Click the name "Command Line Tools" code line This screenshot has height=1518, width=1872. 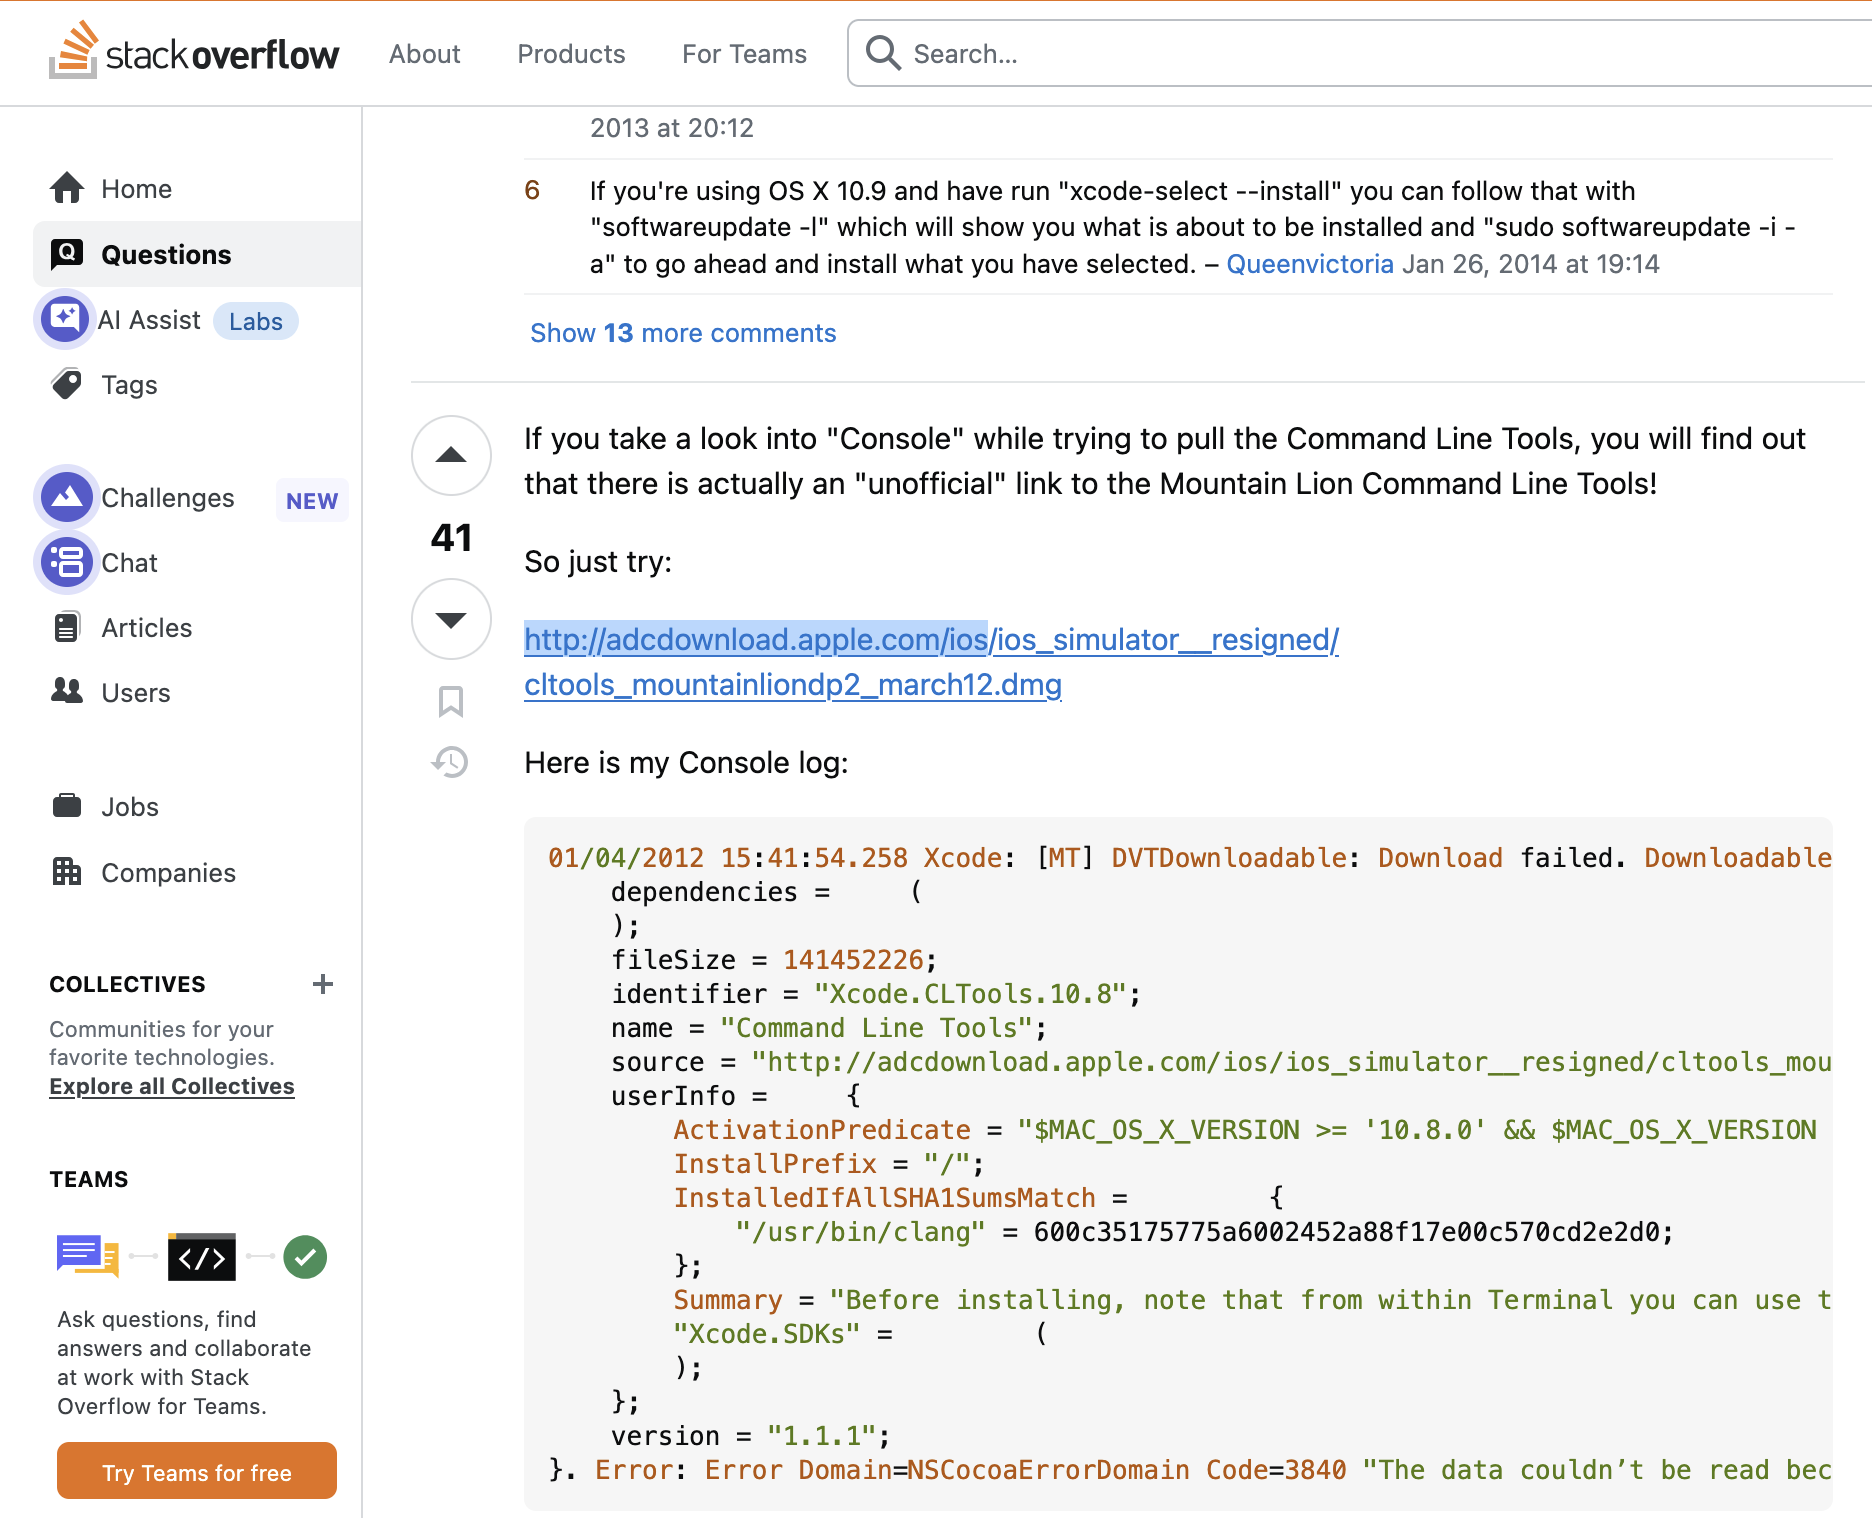pos(830,1028)
